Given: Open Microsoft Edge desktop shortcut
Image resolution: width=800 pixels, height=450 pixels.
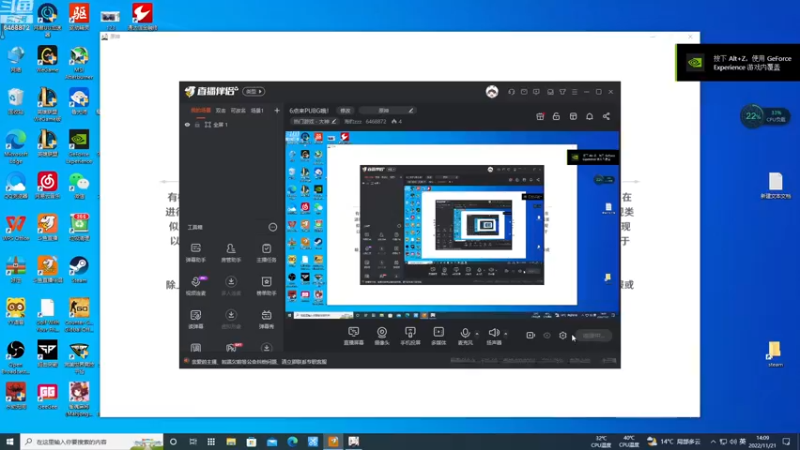Looking at the screenshot, I should coord(16,147).
